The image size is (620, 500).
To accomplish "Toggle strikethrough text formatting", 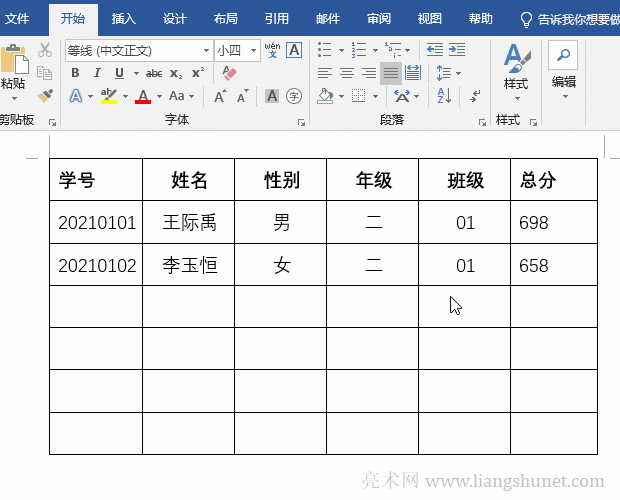I will click(x=154, y=73).
